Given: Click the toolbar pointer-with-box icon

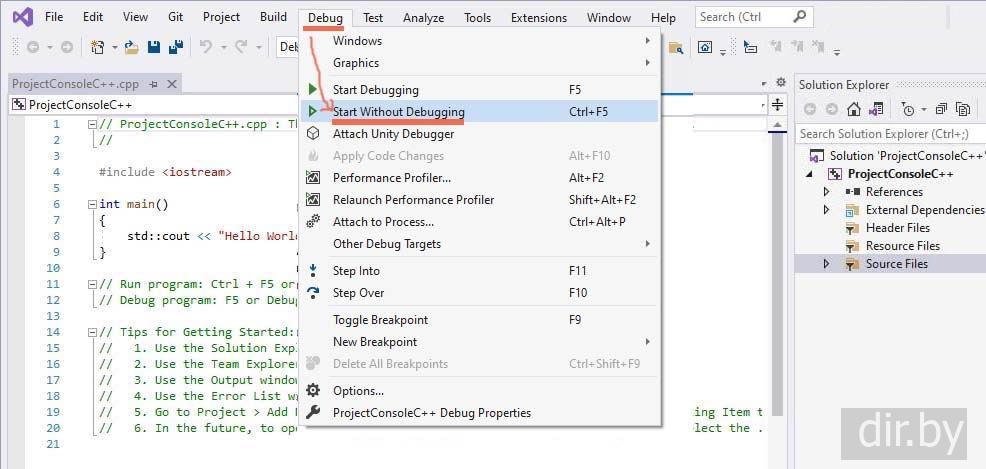Looking at the screenshot, I should (x=750, y=47).
